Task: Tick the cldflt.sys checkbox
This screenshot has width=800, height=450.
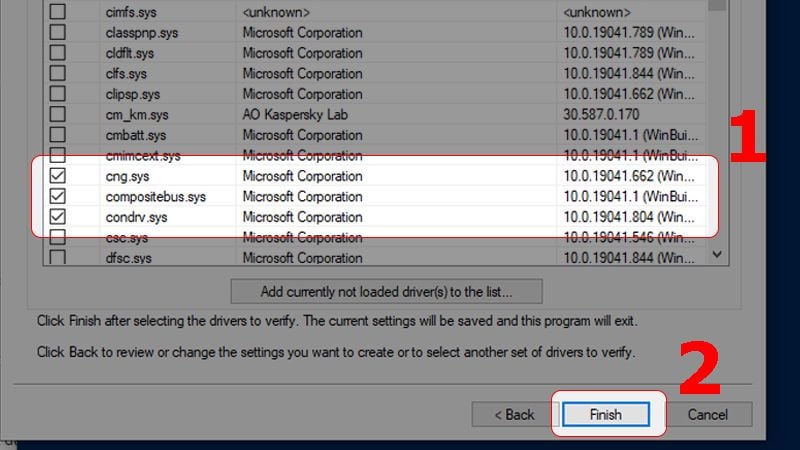Action: point(57,53)
